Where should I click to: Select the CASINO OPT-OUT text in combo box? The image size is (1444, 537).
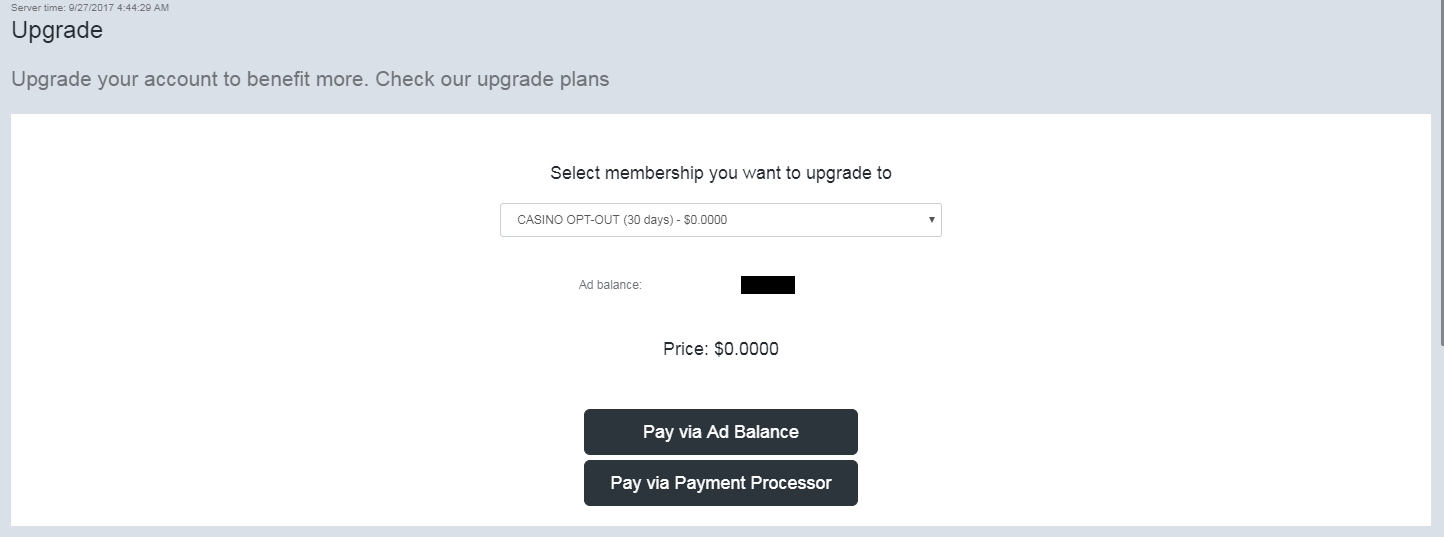tap(568, 220)
